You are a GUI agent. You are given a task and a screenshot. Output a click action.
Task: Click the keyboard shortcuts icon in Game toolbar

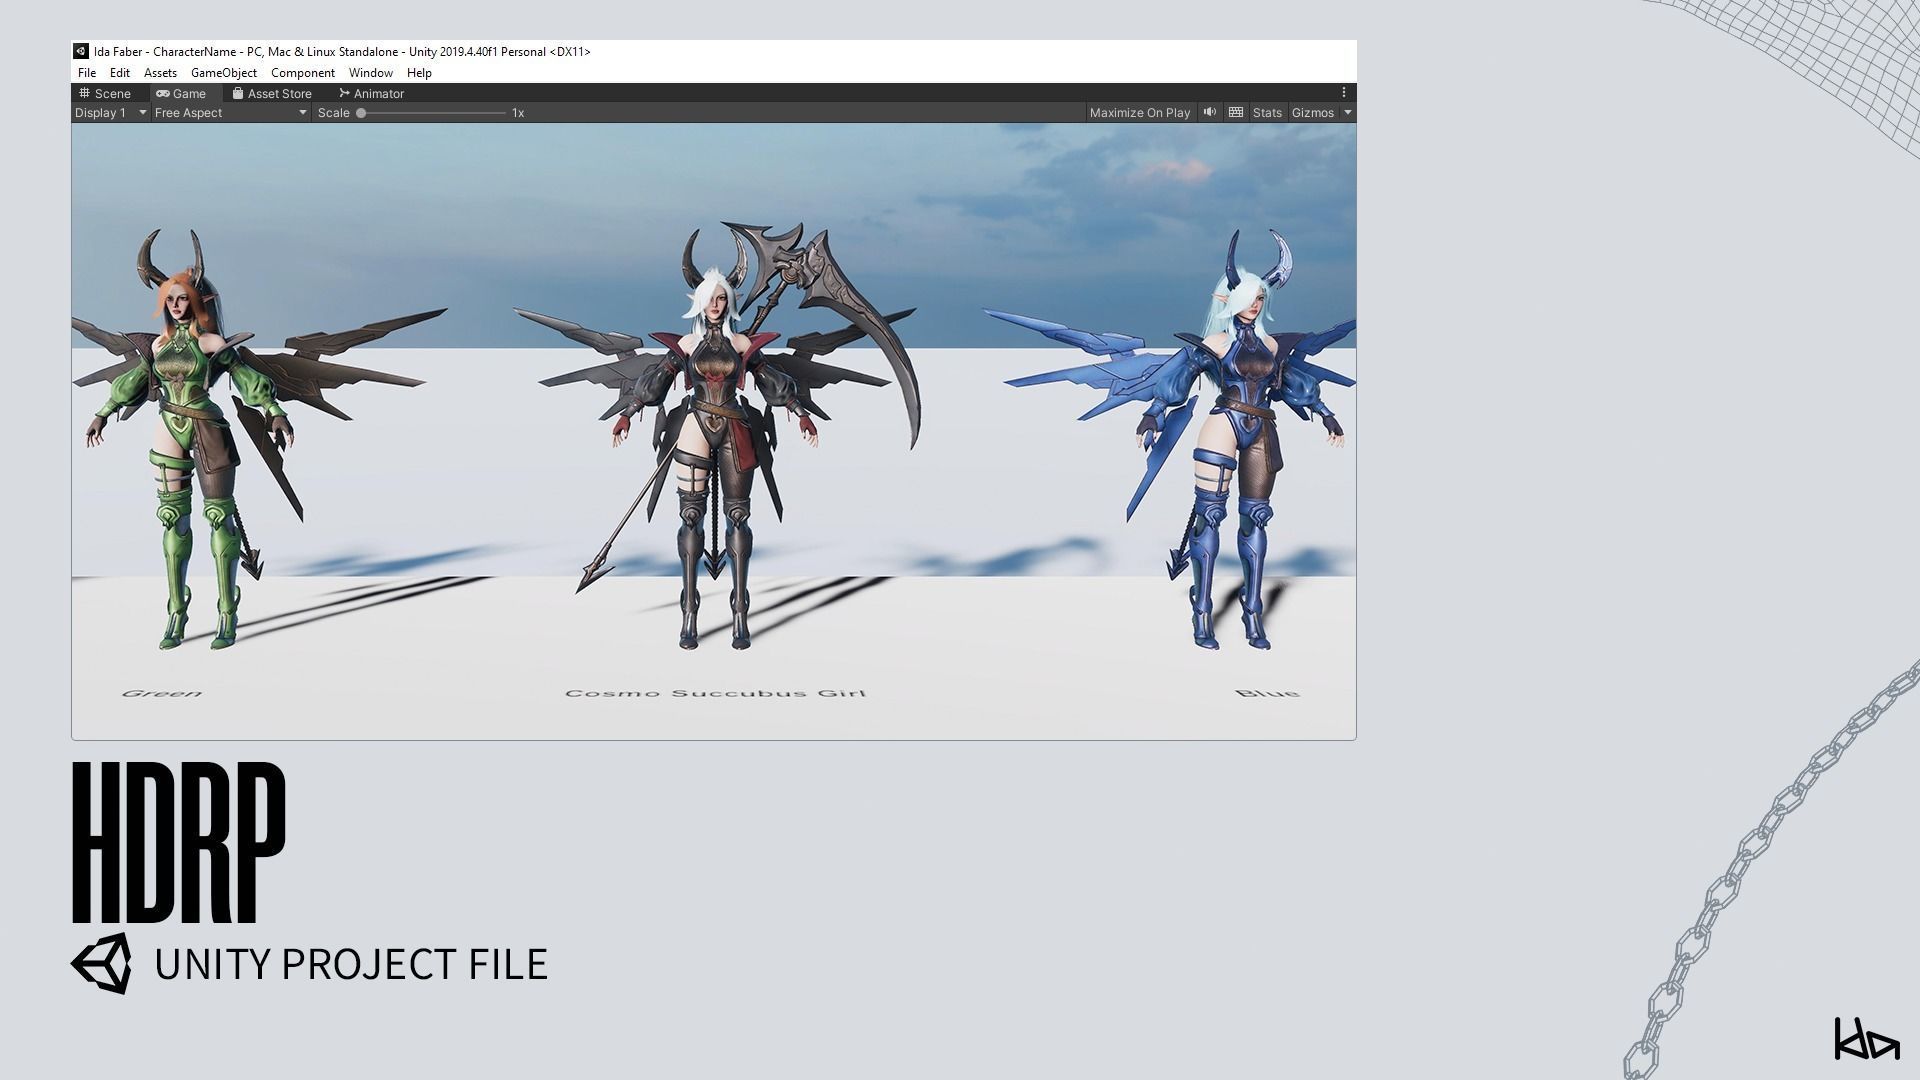click(1236, 112)
